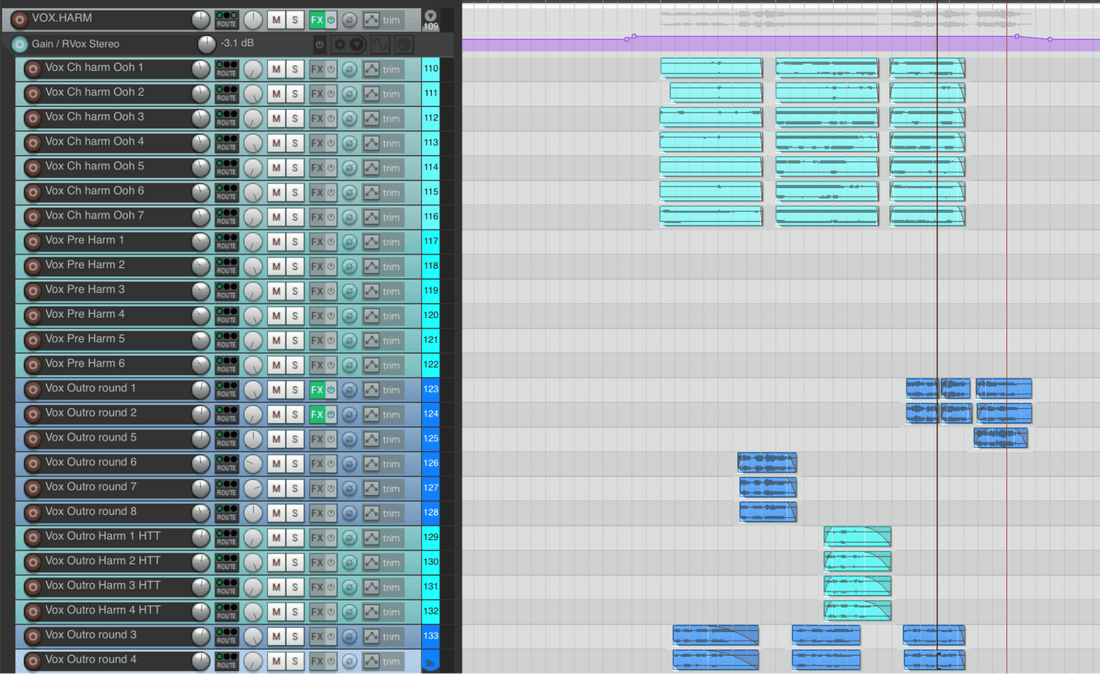Mute Vox Ch harm Ooh 3
Viewport: 1100px width, 674px height.
(x=276, y=119)
